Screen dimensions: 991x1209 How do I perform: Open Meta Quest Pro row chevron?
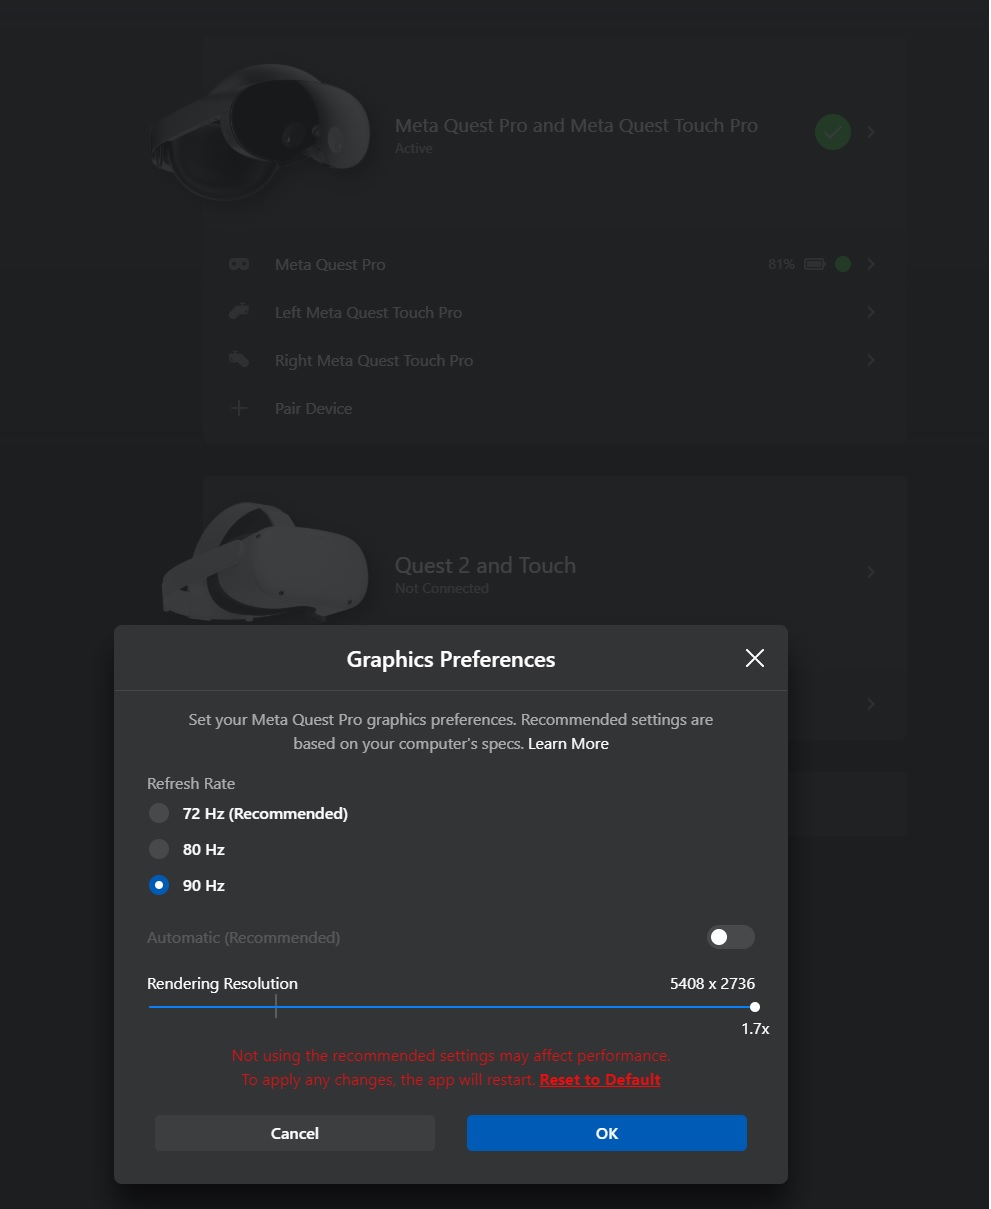coord(871,264)
